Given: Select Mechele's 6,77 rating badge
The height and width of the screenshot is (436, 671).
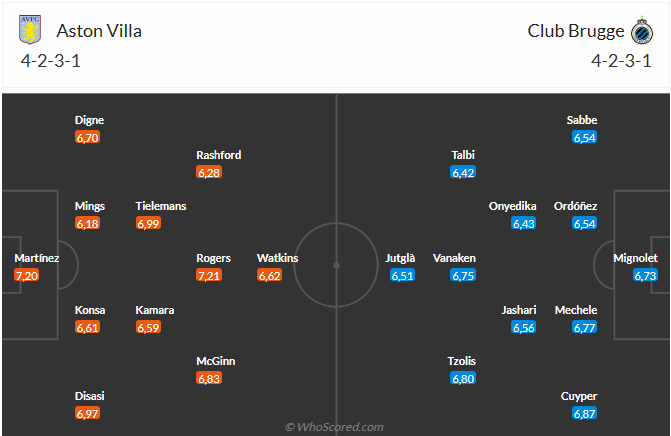Looking at the screenshot, I should point(584,327).
